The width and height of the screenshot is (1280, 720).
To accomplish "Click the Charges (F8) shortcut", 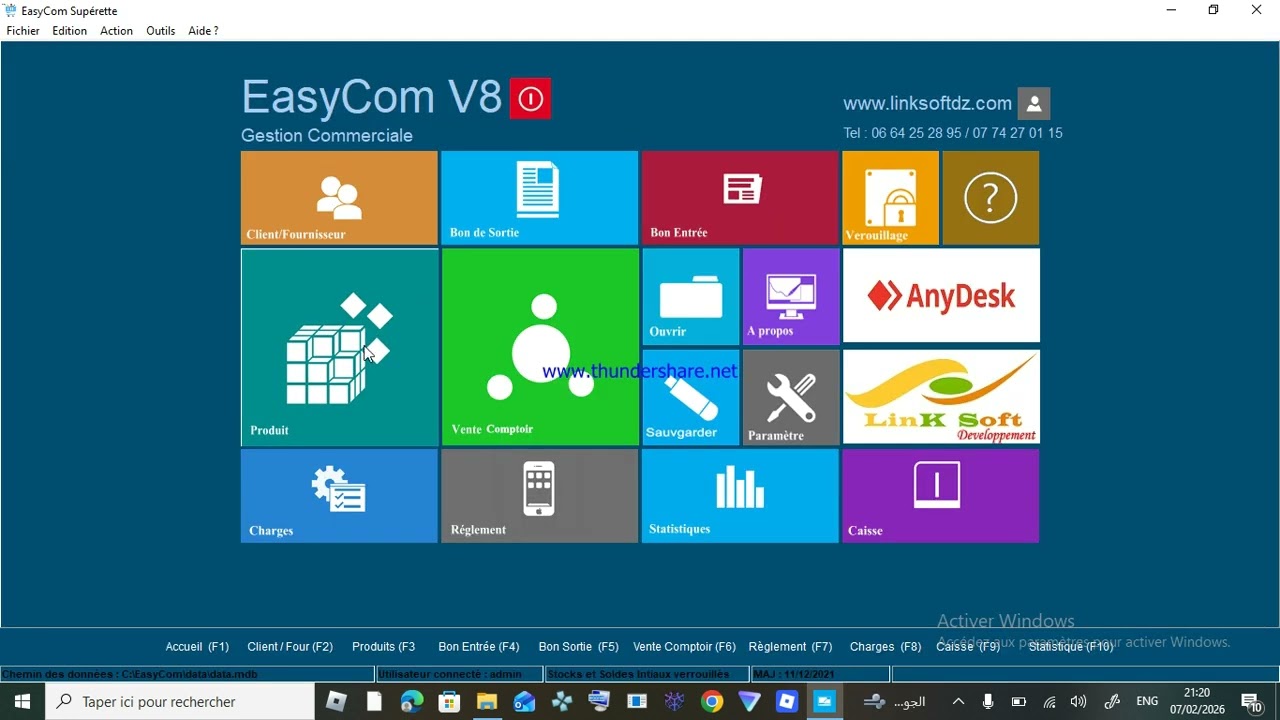I will coord(885,647).
